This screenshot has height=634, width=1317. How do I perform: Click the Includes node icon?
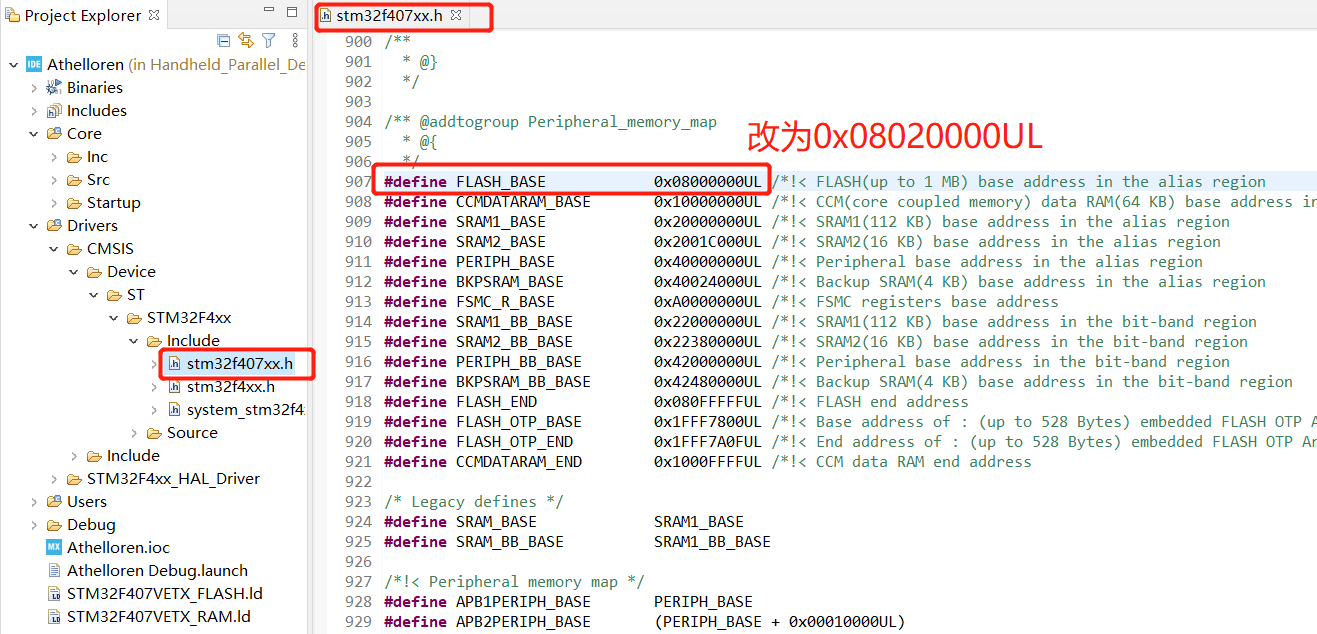pyautogui.click(x=52, y=110)
